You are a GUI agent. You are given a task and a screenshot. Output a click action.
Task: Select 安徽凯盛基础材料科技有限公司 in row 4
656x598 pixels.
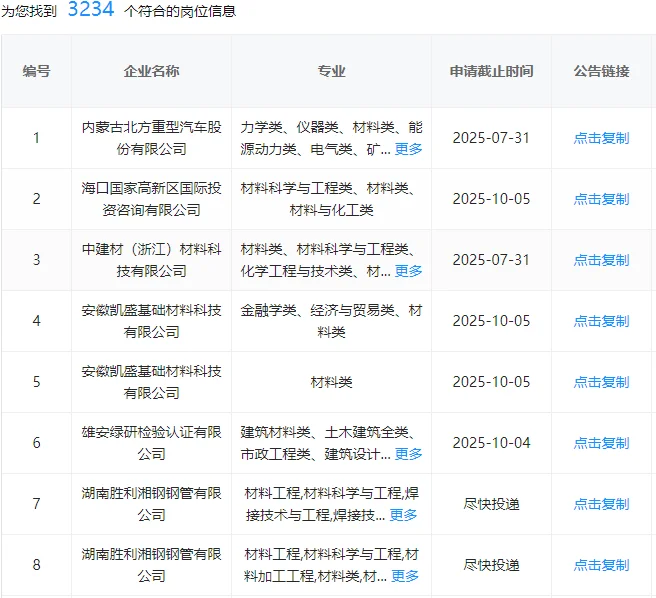point(151,321)
